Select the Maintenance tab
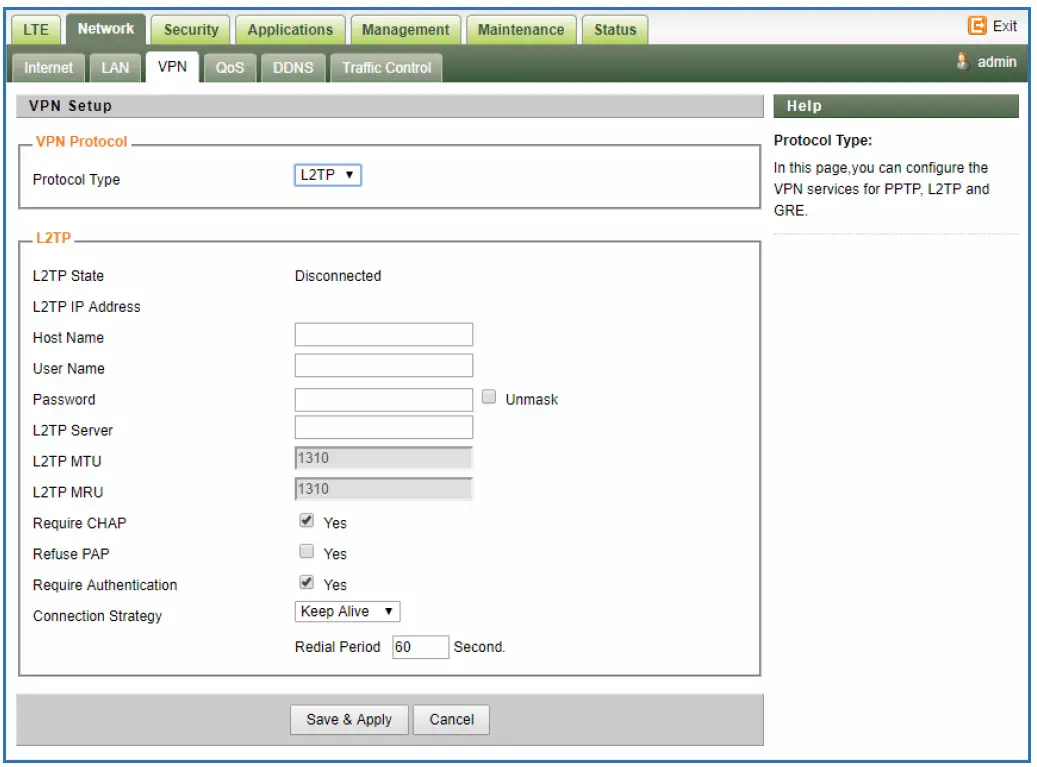The image size is (1037, 767). click(x=521, y=30)
